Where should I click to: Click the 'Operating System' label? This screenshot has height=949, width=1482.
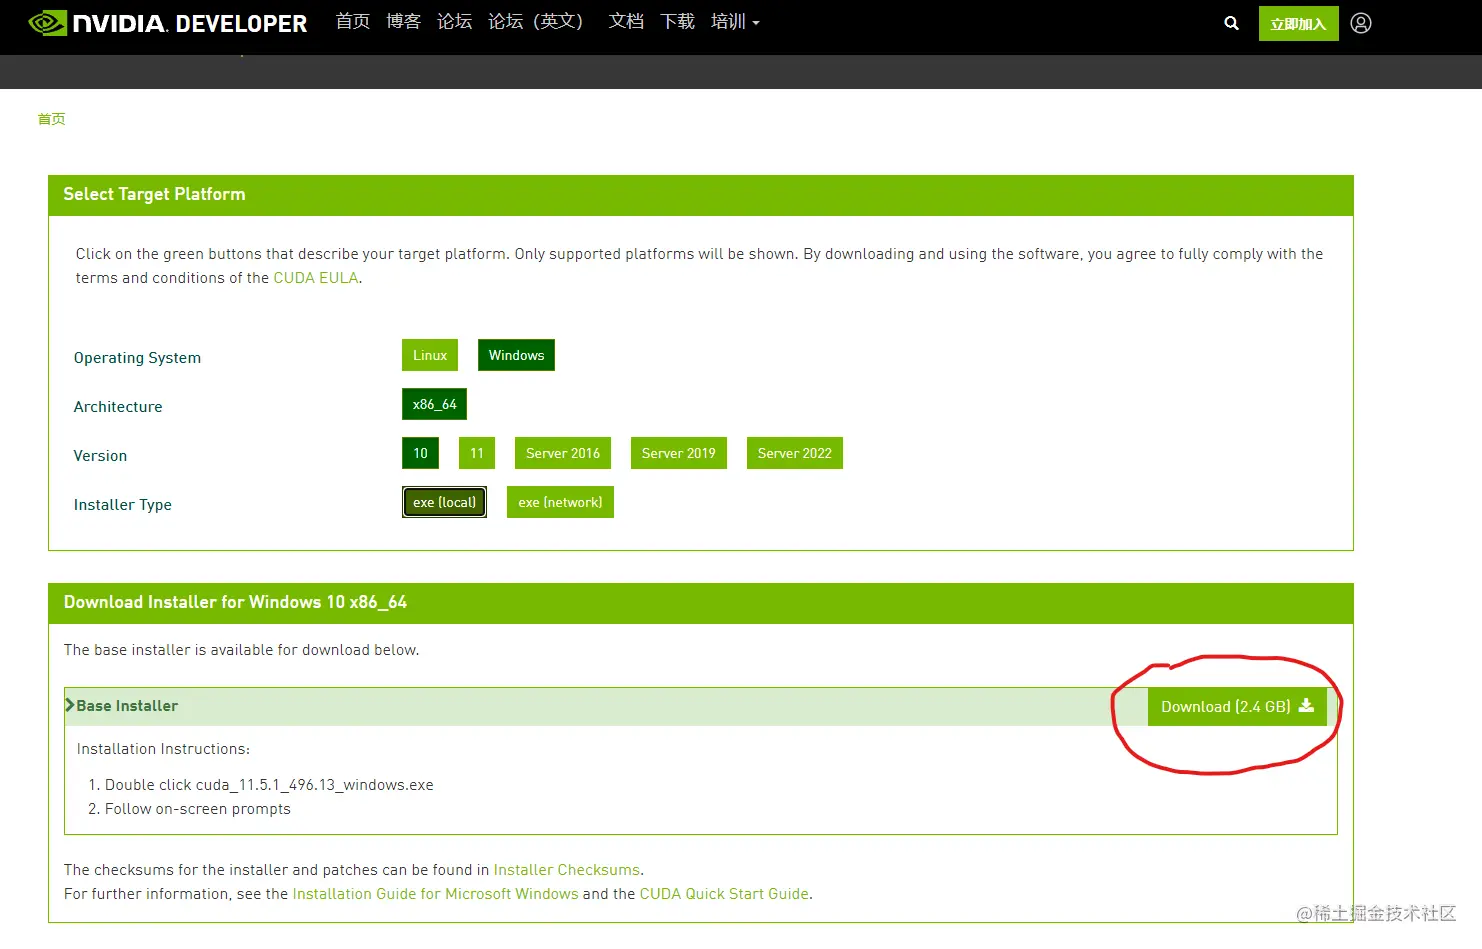click(137, 358)
